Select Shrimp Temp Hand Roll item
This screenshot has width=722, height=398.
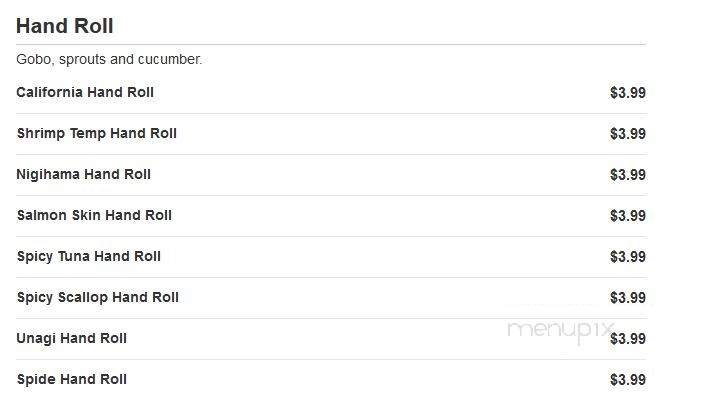[x=97, y=134]
